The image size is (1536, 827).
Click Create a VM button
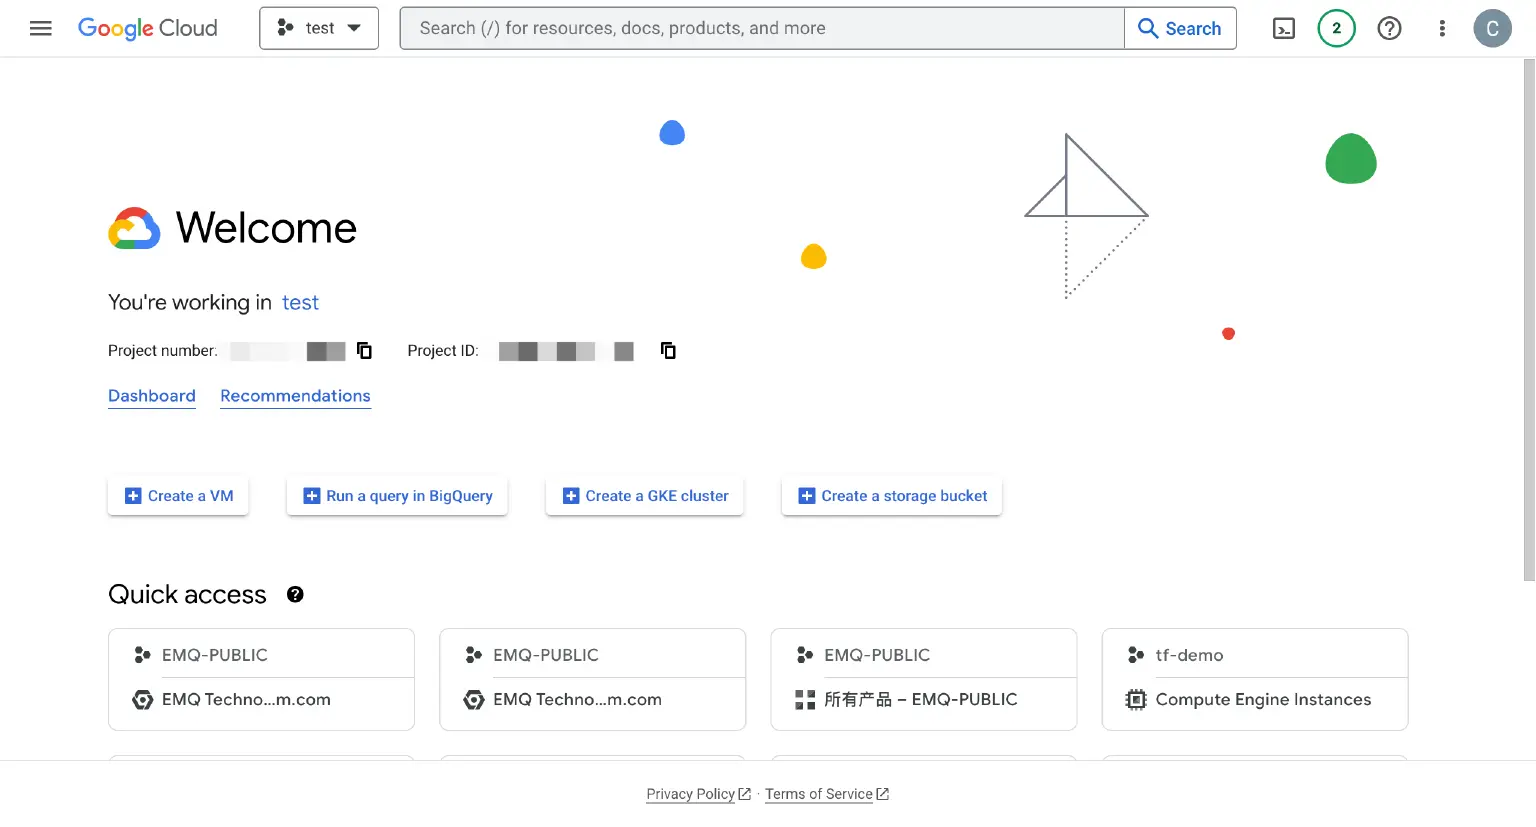coord(178,496)
